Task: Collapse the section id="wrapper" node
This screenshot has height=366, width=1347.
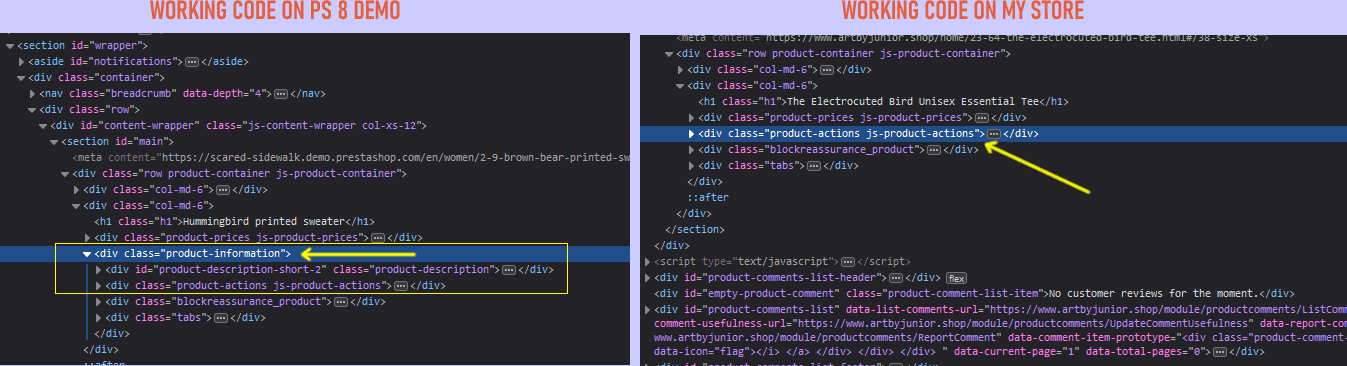Action: pyautogui.click(x=11, y=46)
